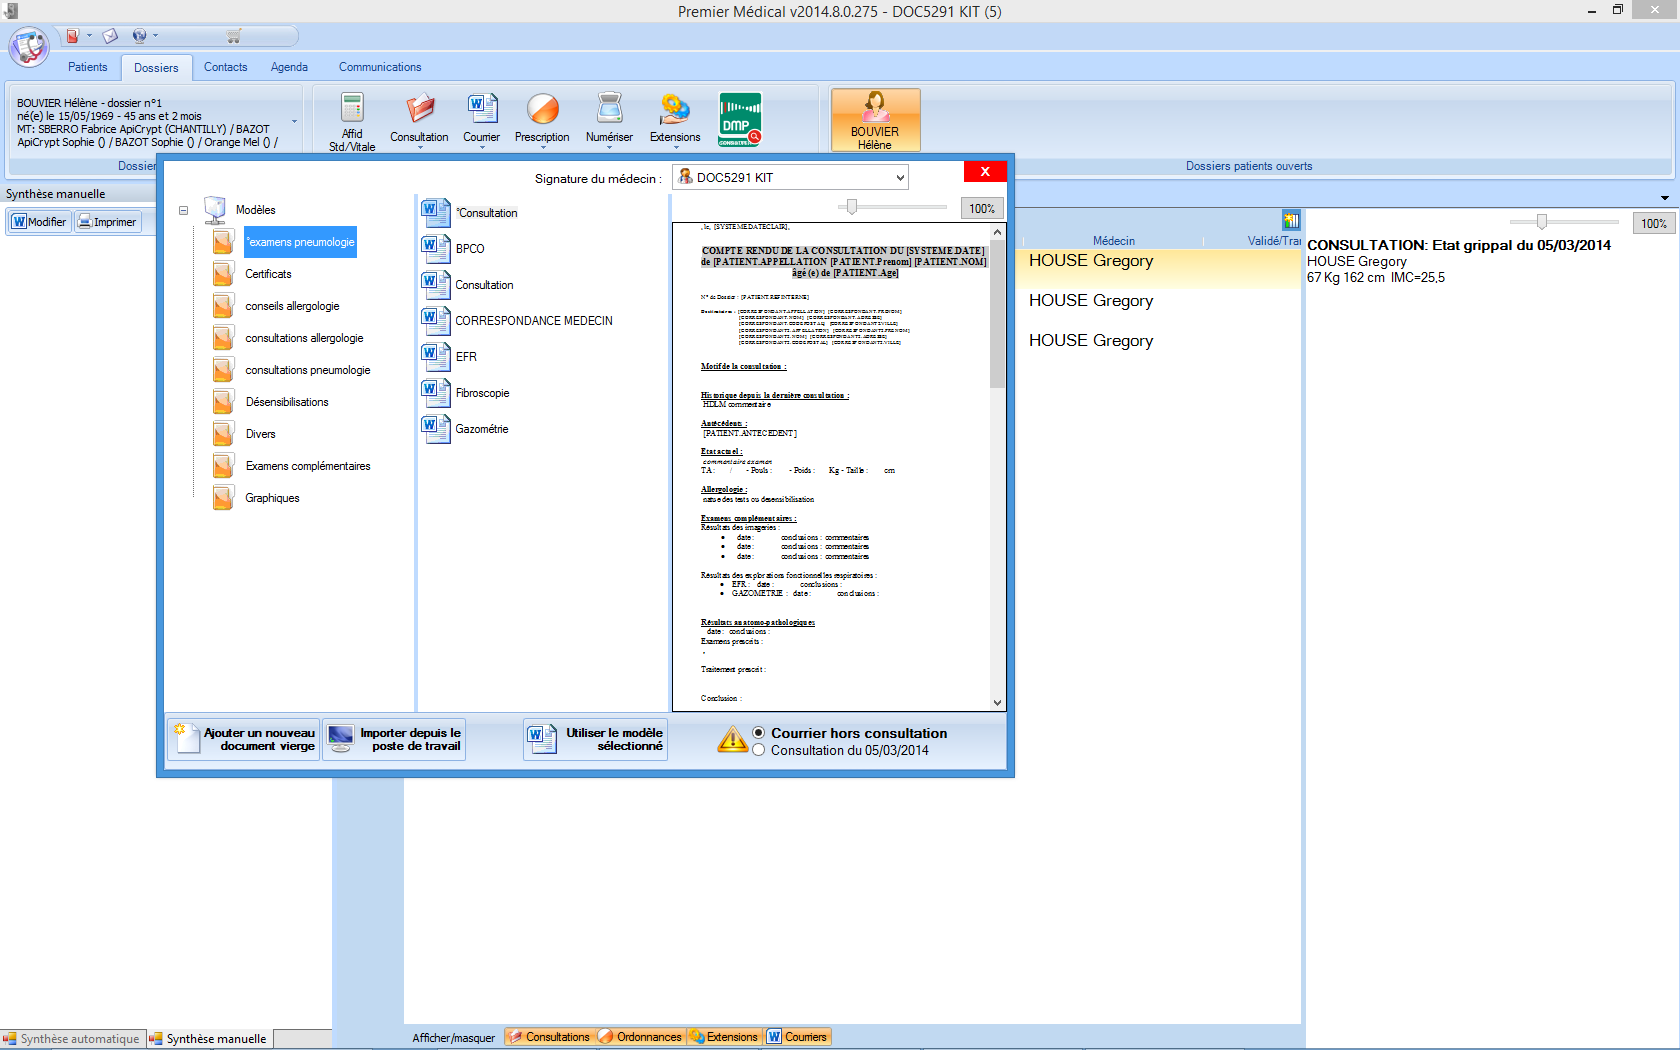The height and width of the screenshot is (1052, 1680).
Task: Toggle Ordonnances filter in Afficher/masquer bar
Action: pyautogui.click(x=640, y=1037)
